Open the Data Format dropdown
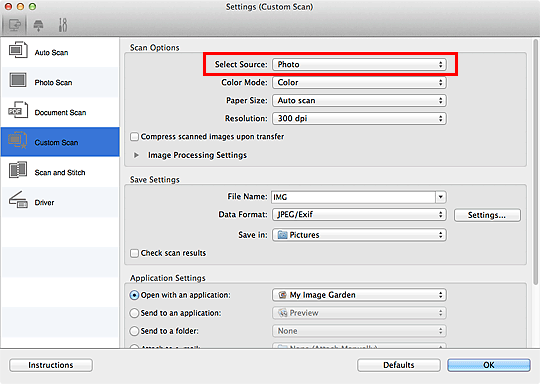540x384 pixels. [x=359, y=215]
